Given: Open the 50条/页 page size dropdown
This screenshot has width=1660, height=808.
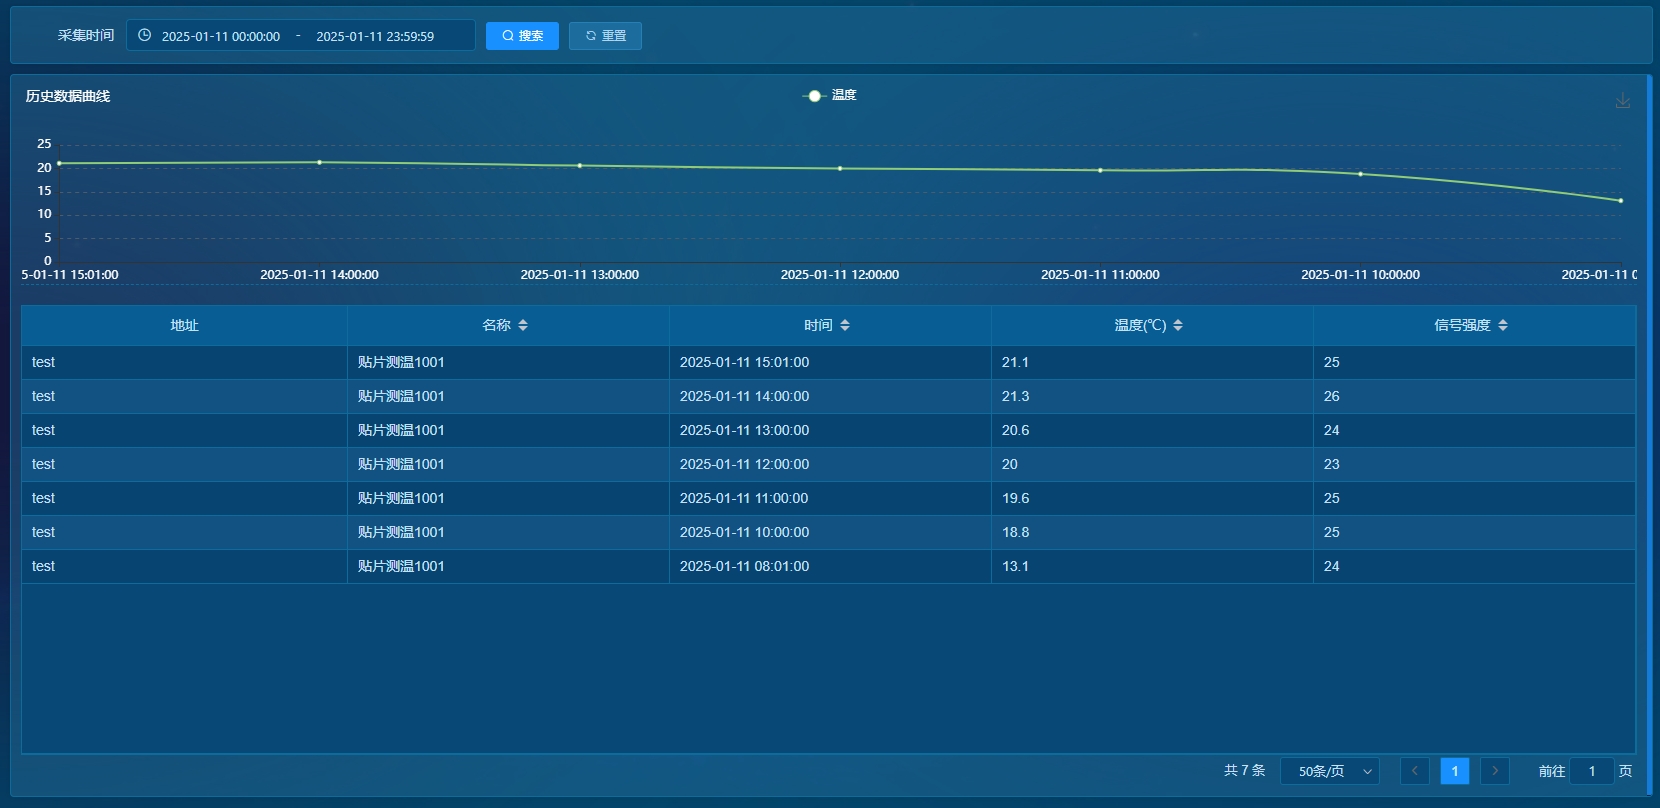Looking at the screenshot, I should click(1330, 771).
